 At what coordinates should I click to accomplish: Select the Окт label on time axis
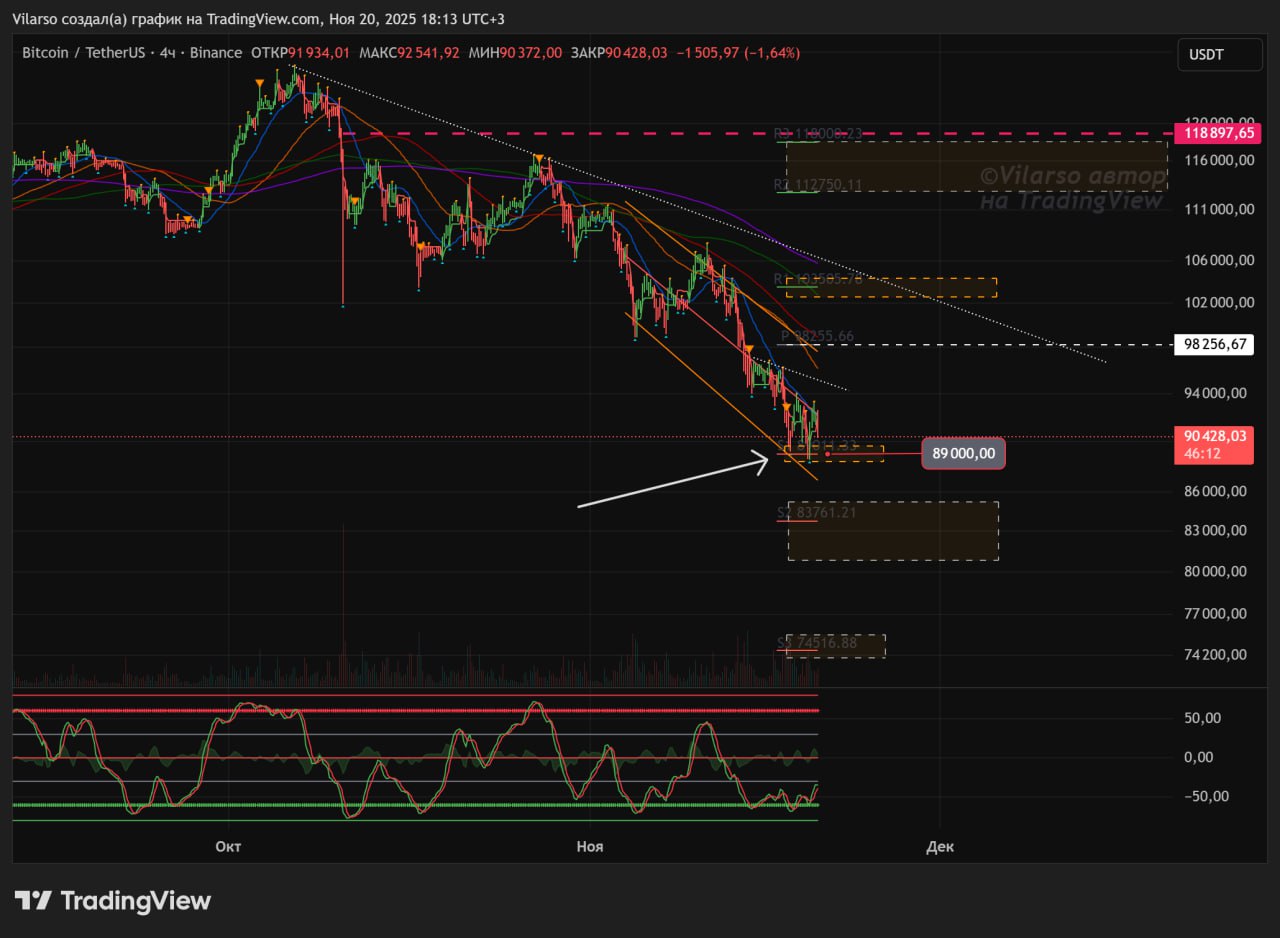click(x=228, y=846)
